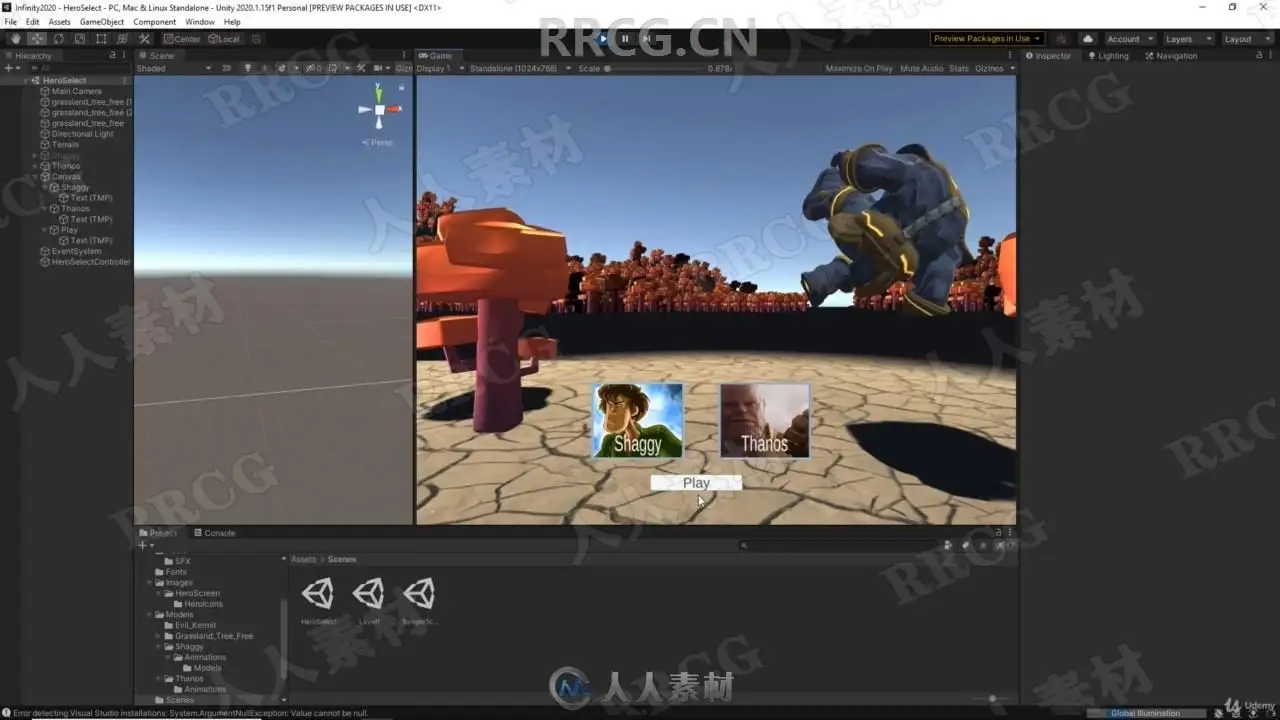The width and height of the screenshot is (1280, 720).
Task: Toggle scene effects icon in Scene toolbar
Action: 283,68
